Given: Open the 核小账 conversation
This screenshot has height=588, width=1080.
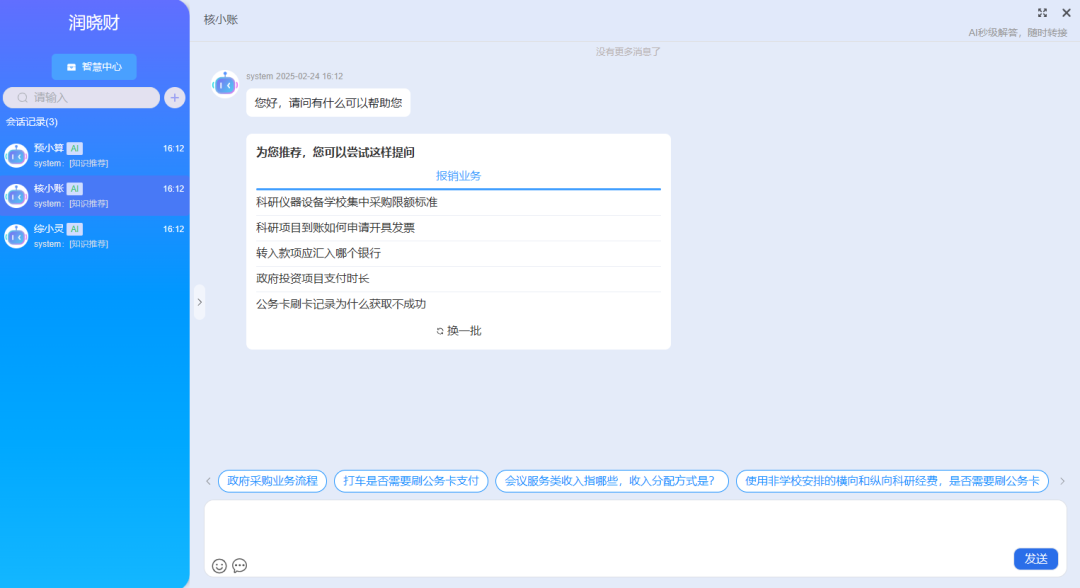Looking at the screenshot, I should point(95,195).
